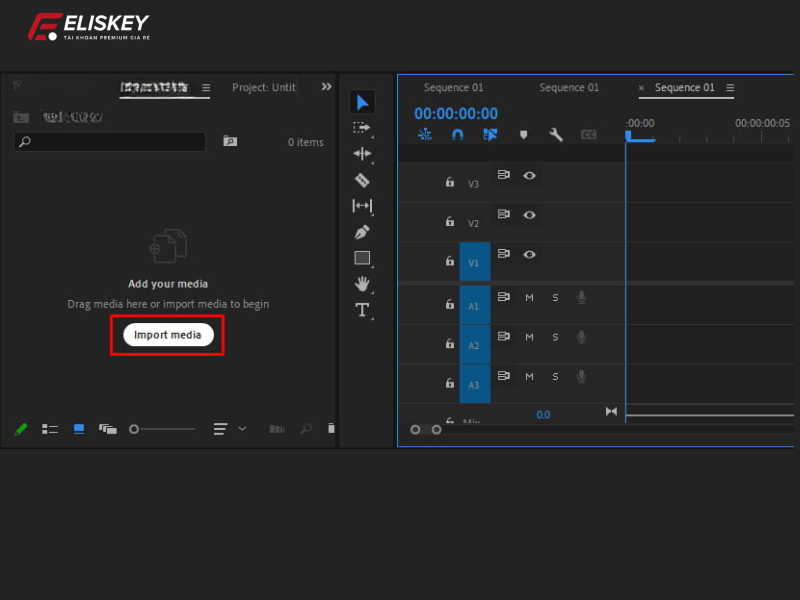Viewport: 800px width, 600px height.
Task: Click the Captions CC icon
Action: [587, 133]
